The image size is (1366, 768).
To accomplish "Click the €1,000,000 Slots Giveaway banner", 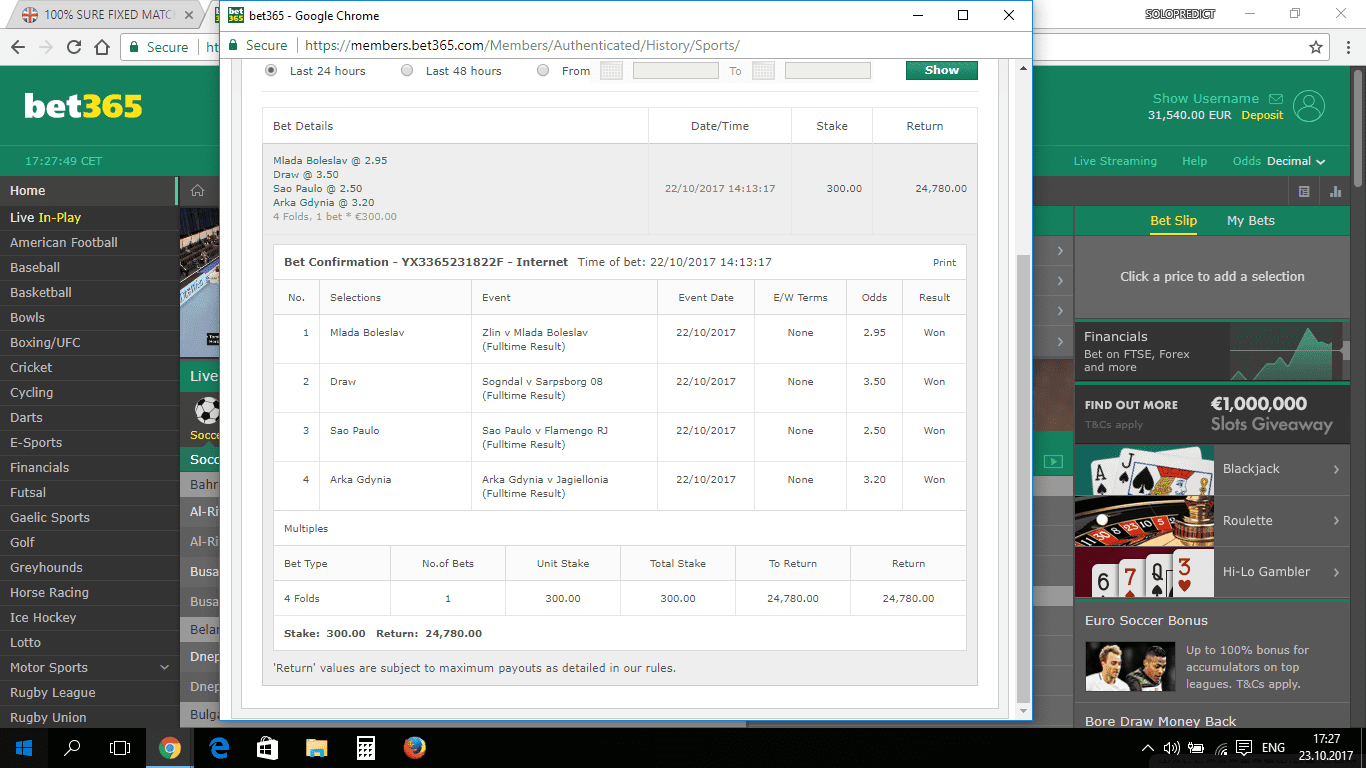I will click(x=1214, y=415).
